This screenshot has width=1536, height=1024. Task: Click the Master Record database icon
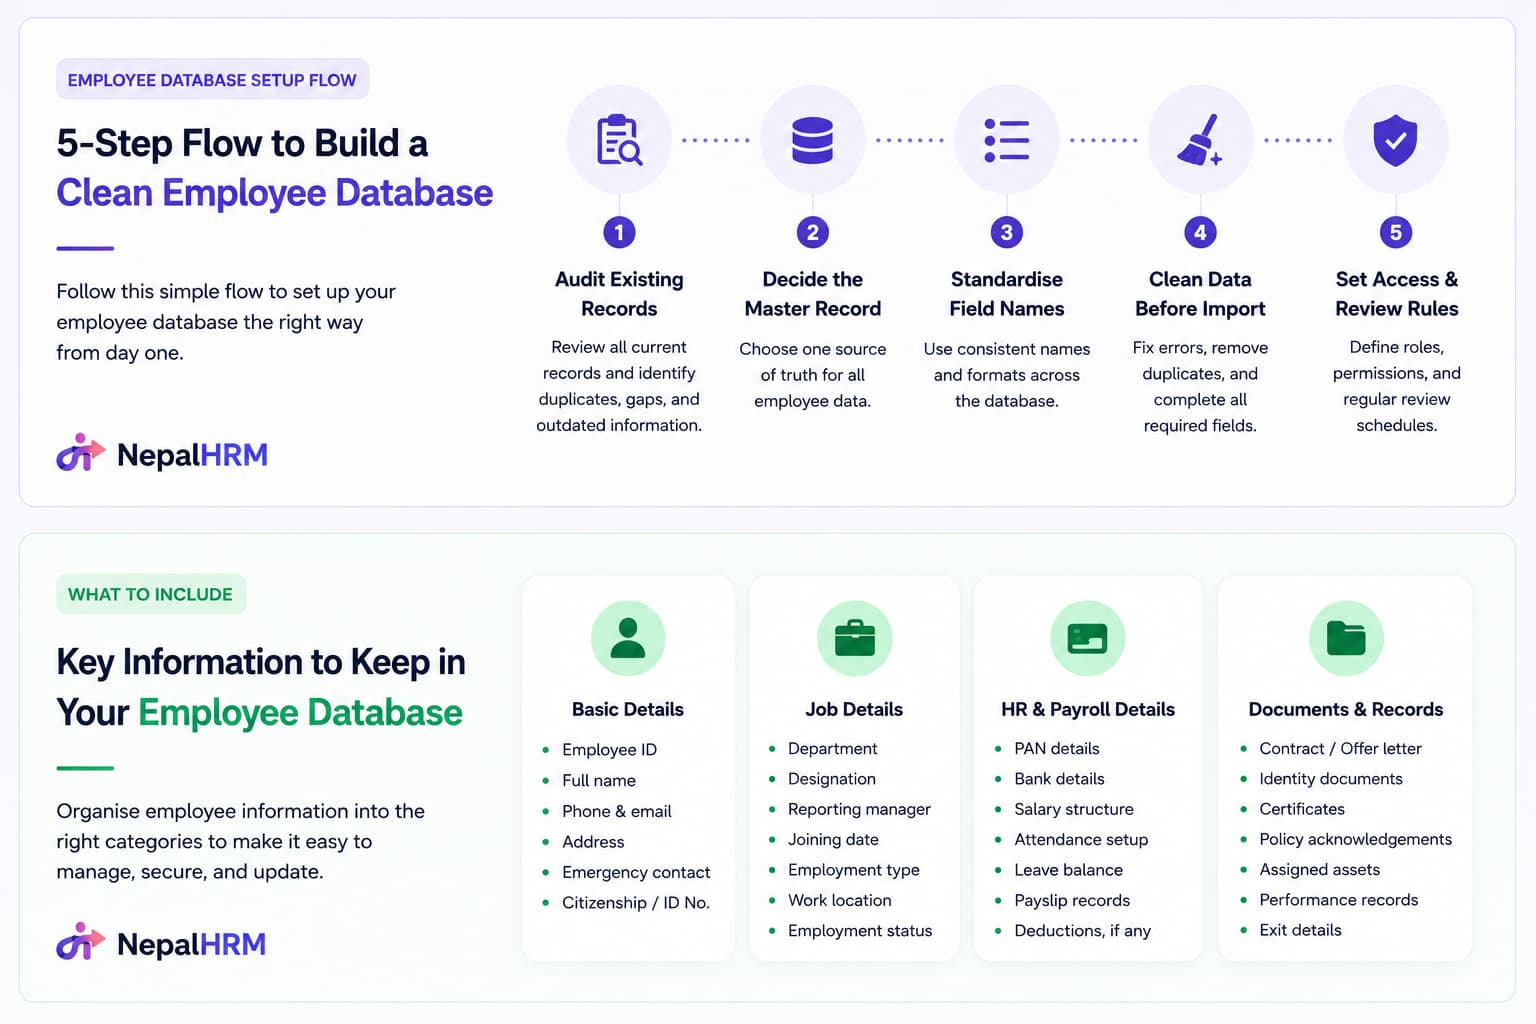point(812,140)
